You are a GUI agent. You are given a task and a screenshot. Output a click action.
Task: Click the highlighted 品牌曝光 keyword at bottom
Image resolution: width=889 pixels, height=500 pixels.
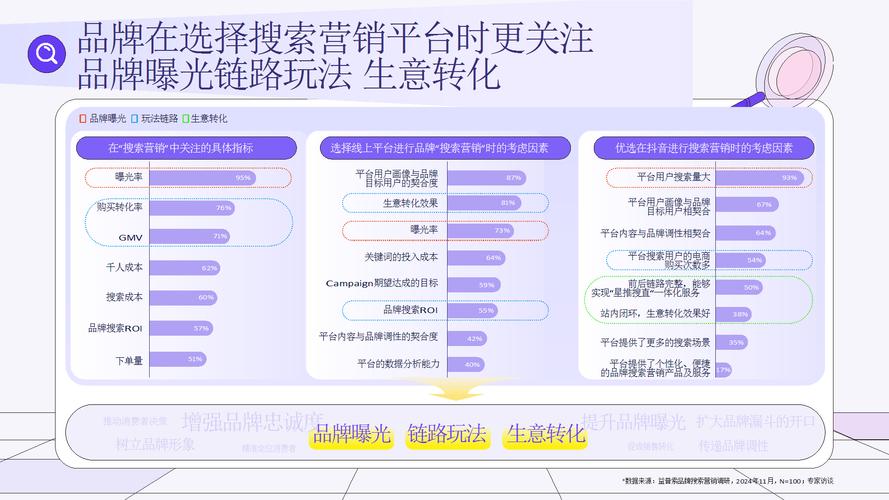point(350,435)
